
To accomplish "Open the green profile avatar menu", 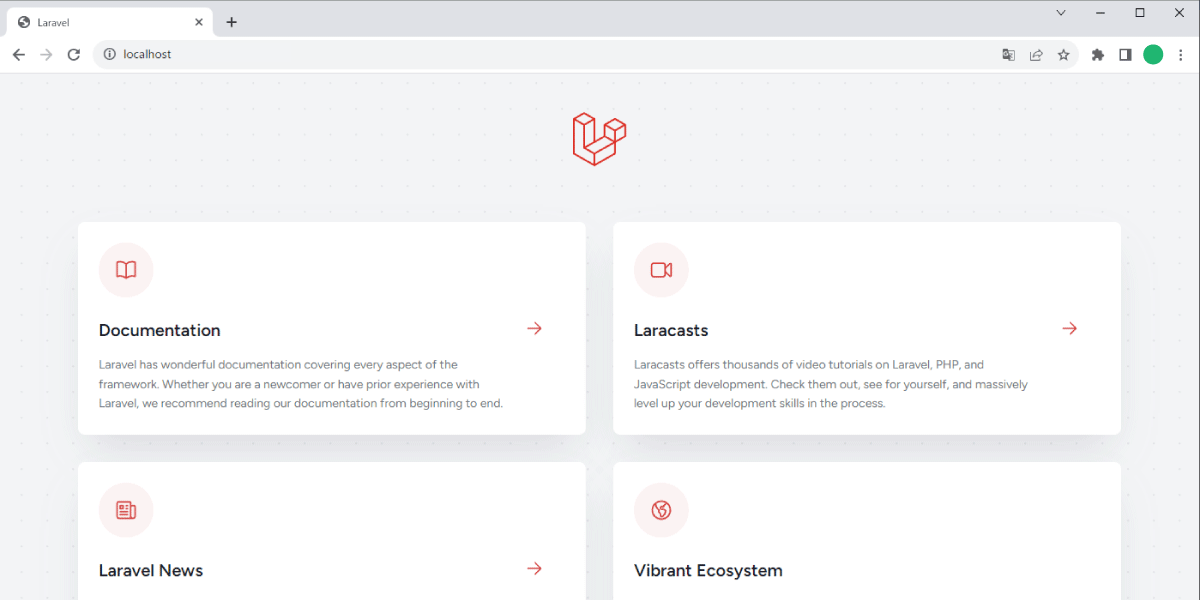I will pyautogui.click(x=1153, y=55).
